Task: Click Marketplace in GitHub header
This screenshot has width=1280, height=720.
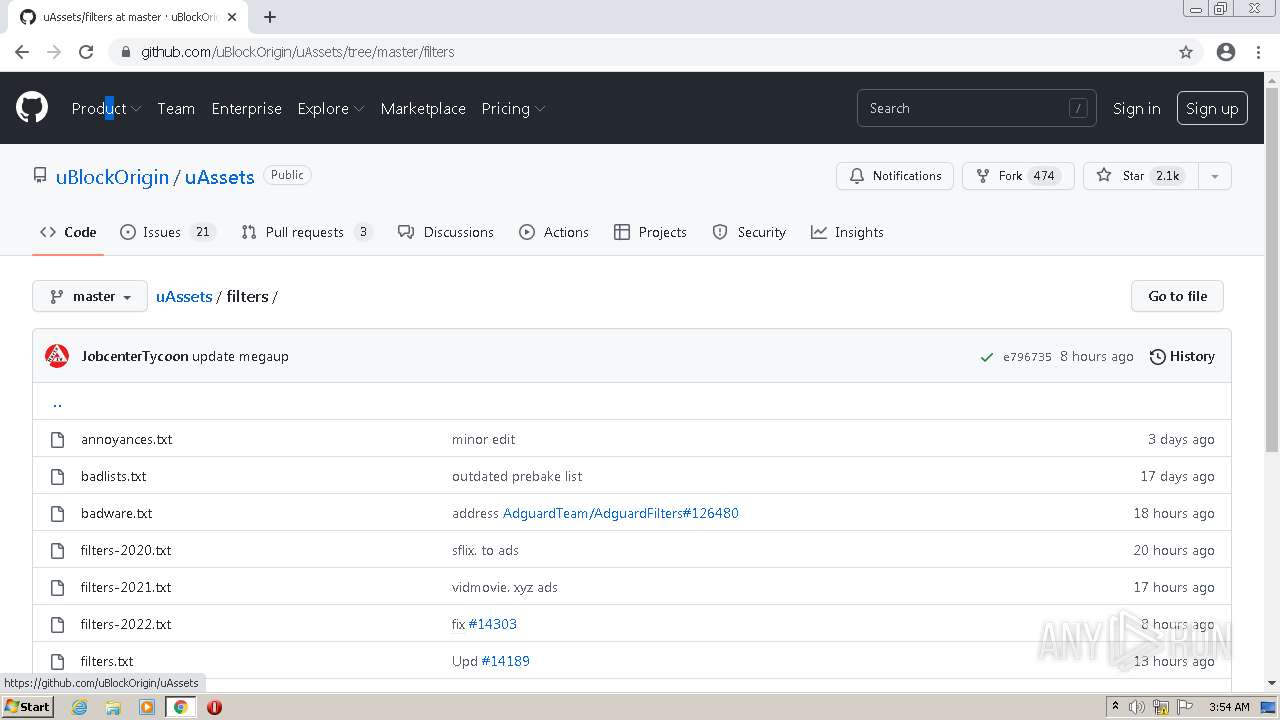Action: (423, 108)
